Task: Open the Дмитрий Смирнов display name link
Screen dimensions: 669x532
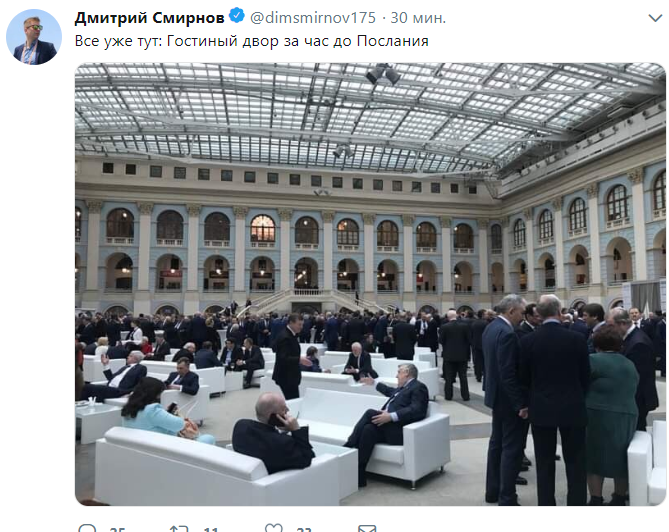Action: coord(149,17)
